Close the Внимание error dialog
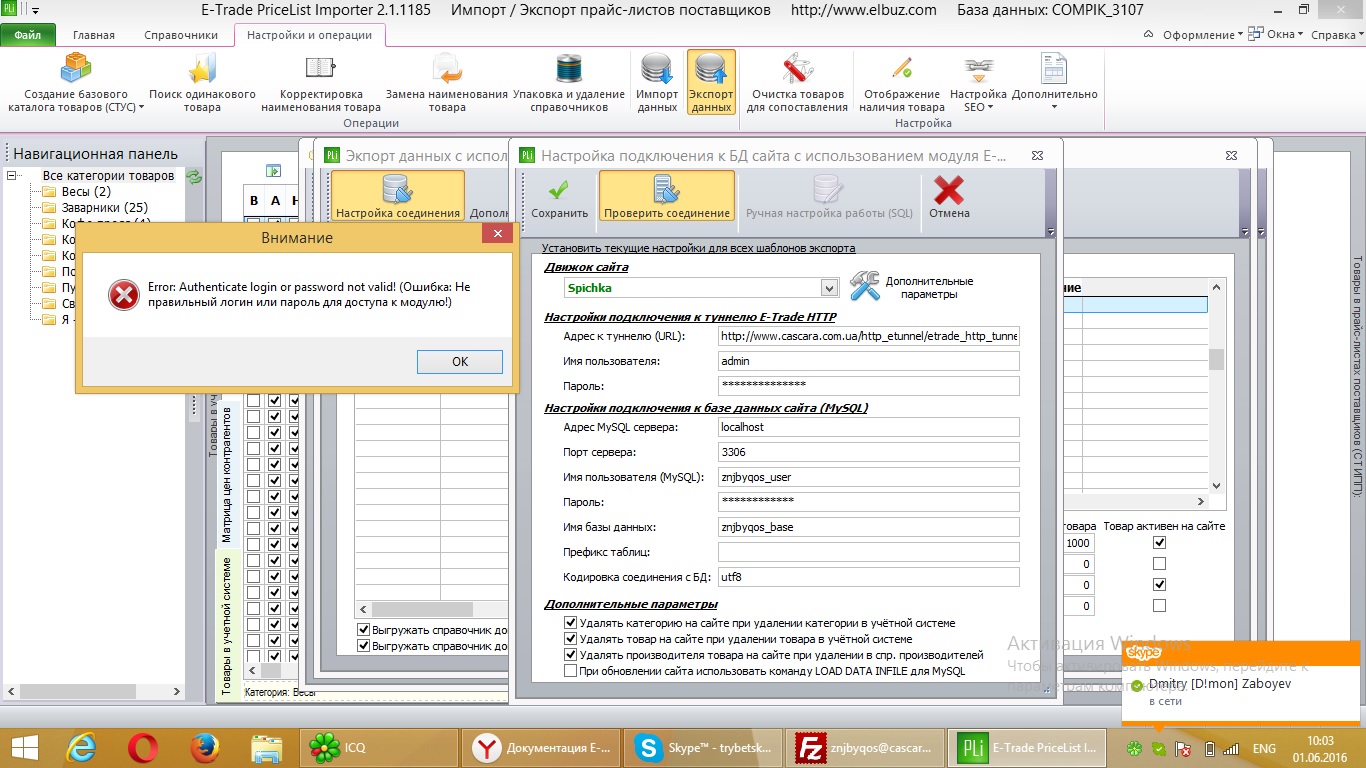The image size is (1366, 768). coord(497,234)
